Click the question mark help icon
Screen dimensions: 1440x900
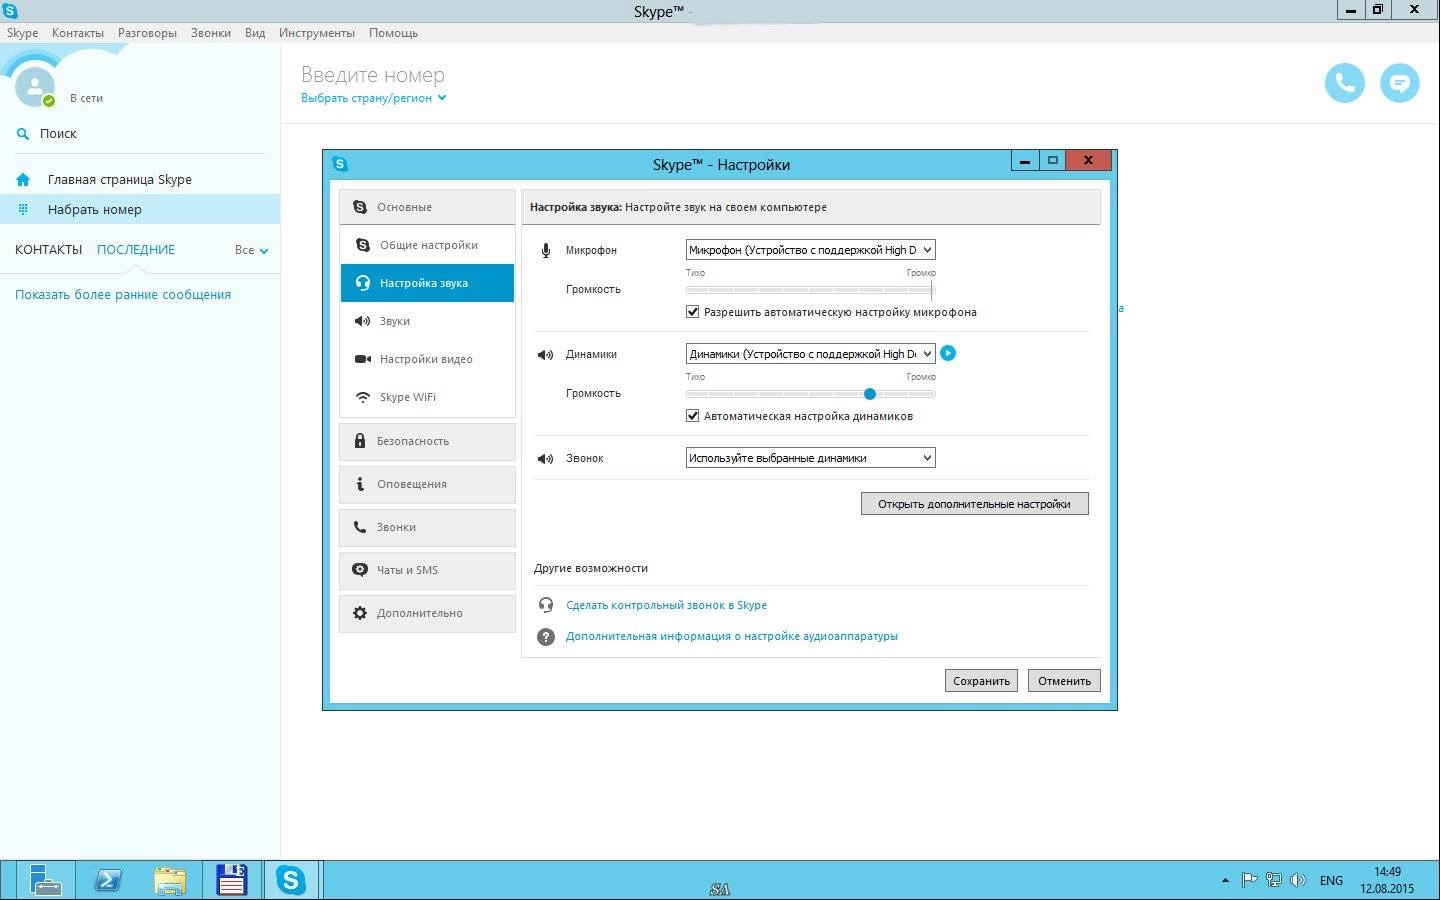[x=546, y=636]
